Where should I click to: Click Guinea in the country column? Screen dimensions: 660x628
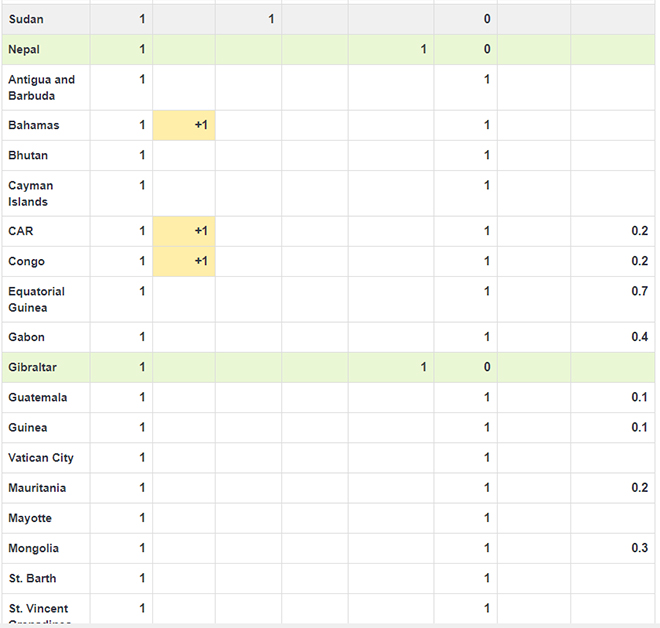[28, 427]
